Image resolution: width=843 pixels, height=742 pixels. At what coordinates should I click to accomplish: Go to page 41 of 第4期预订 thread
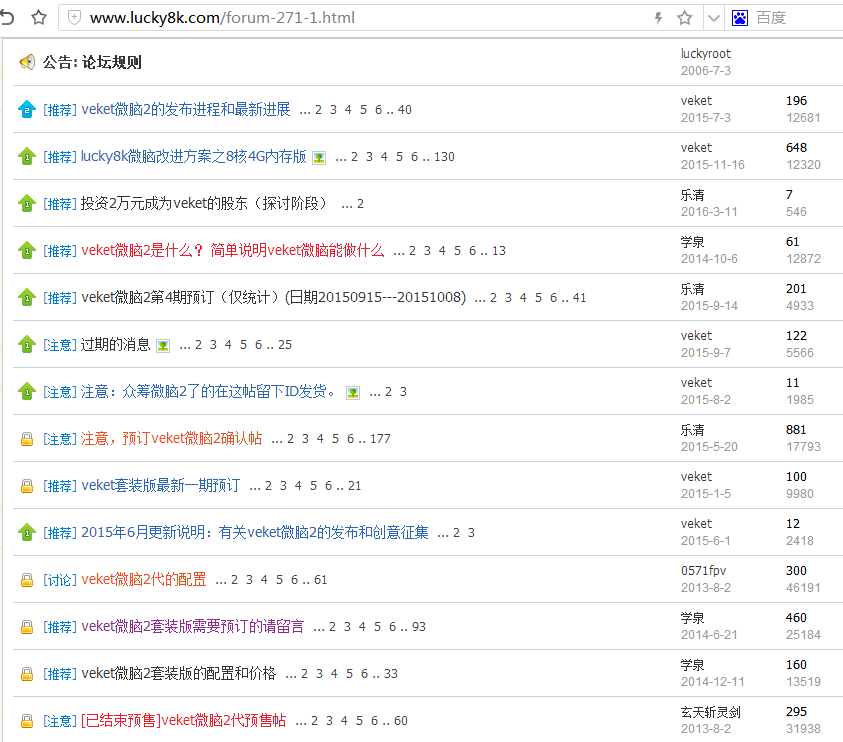click(x=579, y=297)
